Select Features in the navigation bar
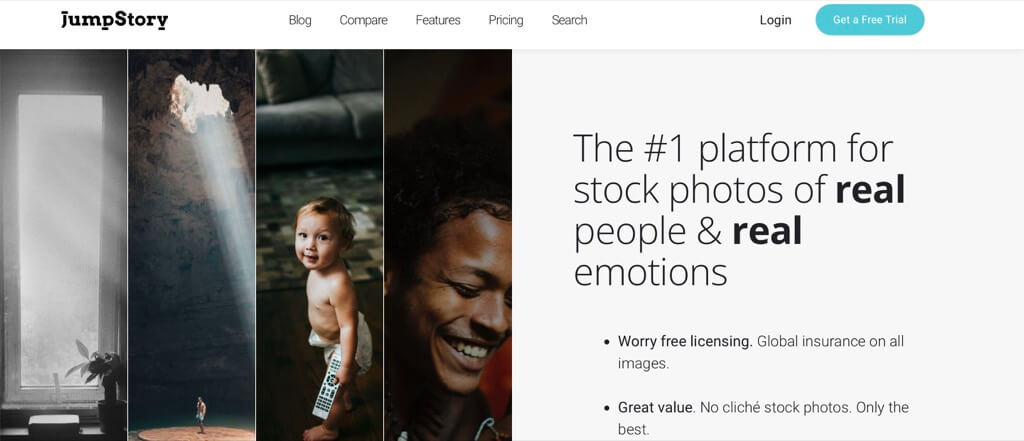The width and height of the screenshot is (1024, 441). coord(438,20)
